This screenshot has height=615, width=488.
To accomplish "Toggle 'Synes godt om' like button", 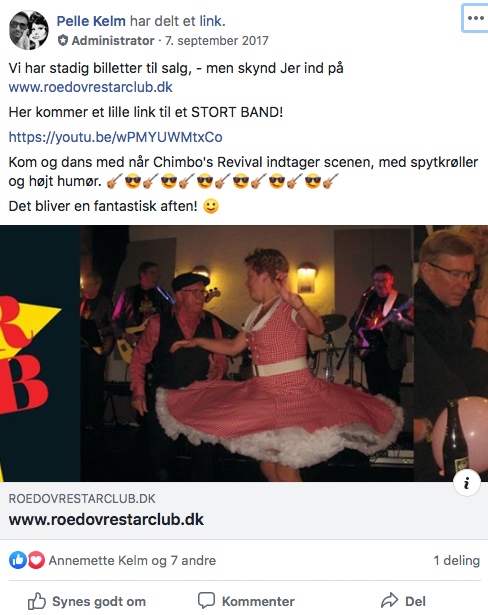I will point(87,601).
